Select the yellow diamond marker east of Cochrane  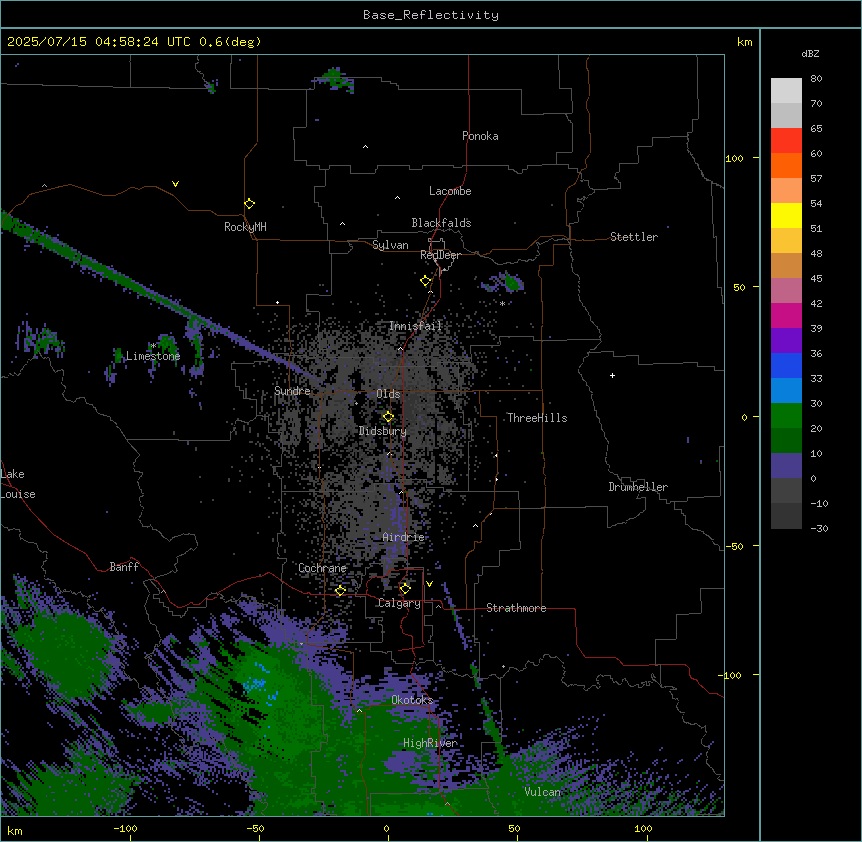340,591
